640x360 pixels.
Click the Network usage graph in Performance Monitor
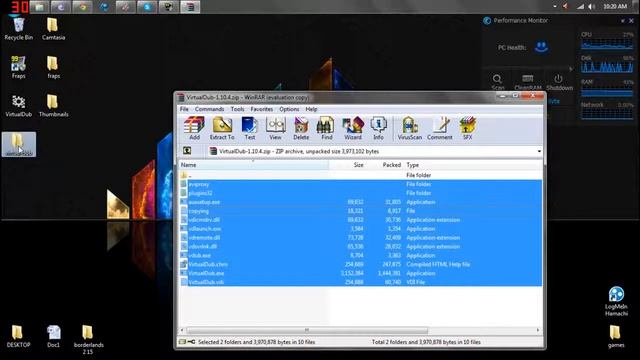pos(607,114)
